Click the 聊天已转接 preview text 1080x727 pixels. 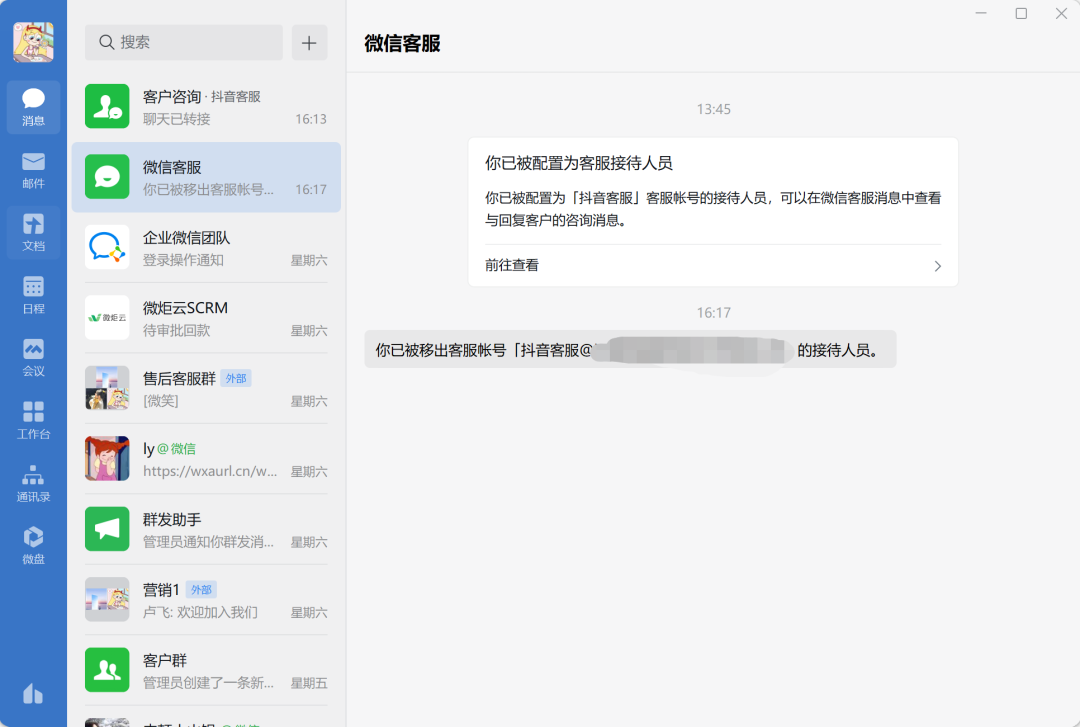click(176, 119)
